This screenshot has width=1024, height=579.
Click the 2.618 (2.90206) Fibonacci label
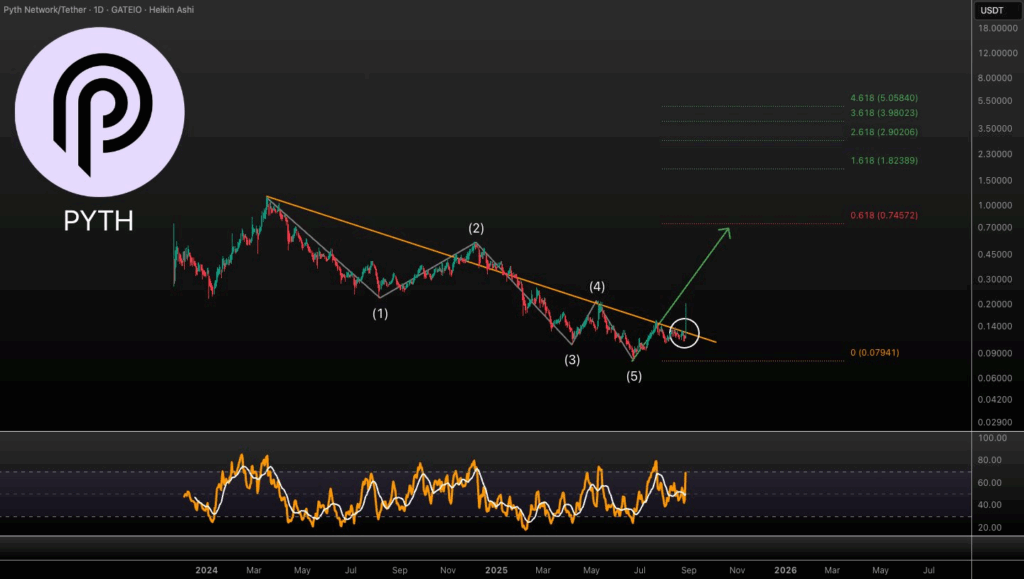pyautogui.click(x=884, y=132)
